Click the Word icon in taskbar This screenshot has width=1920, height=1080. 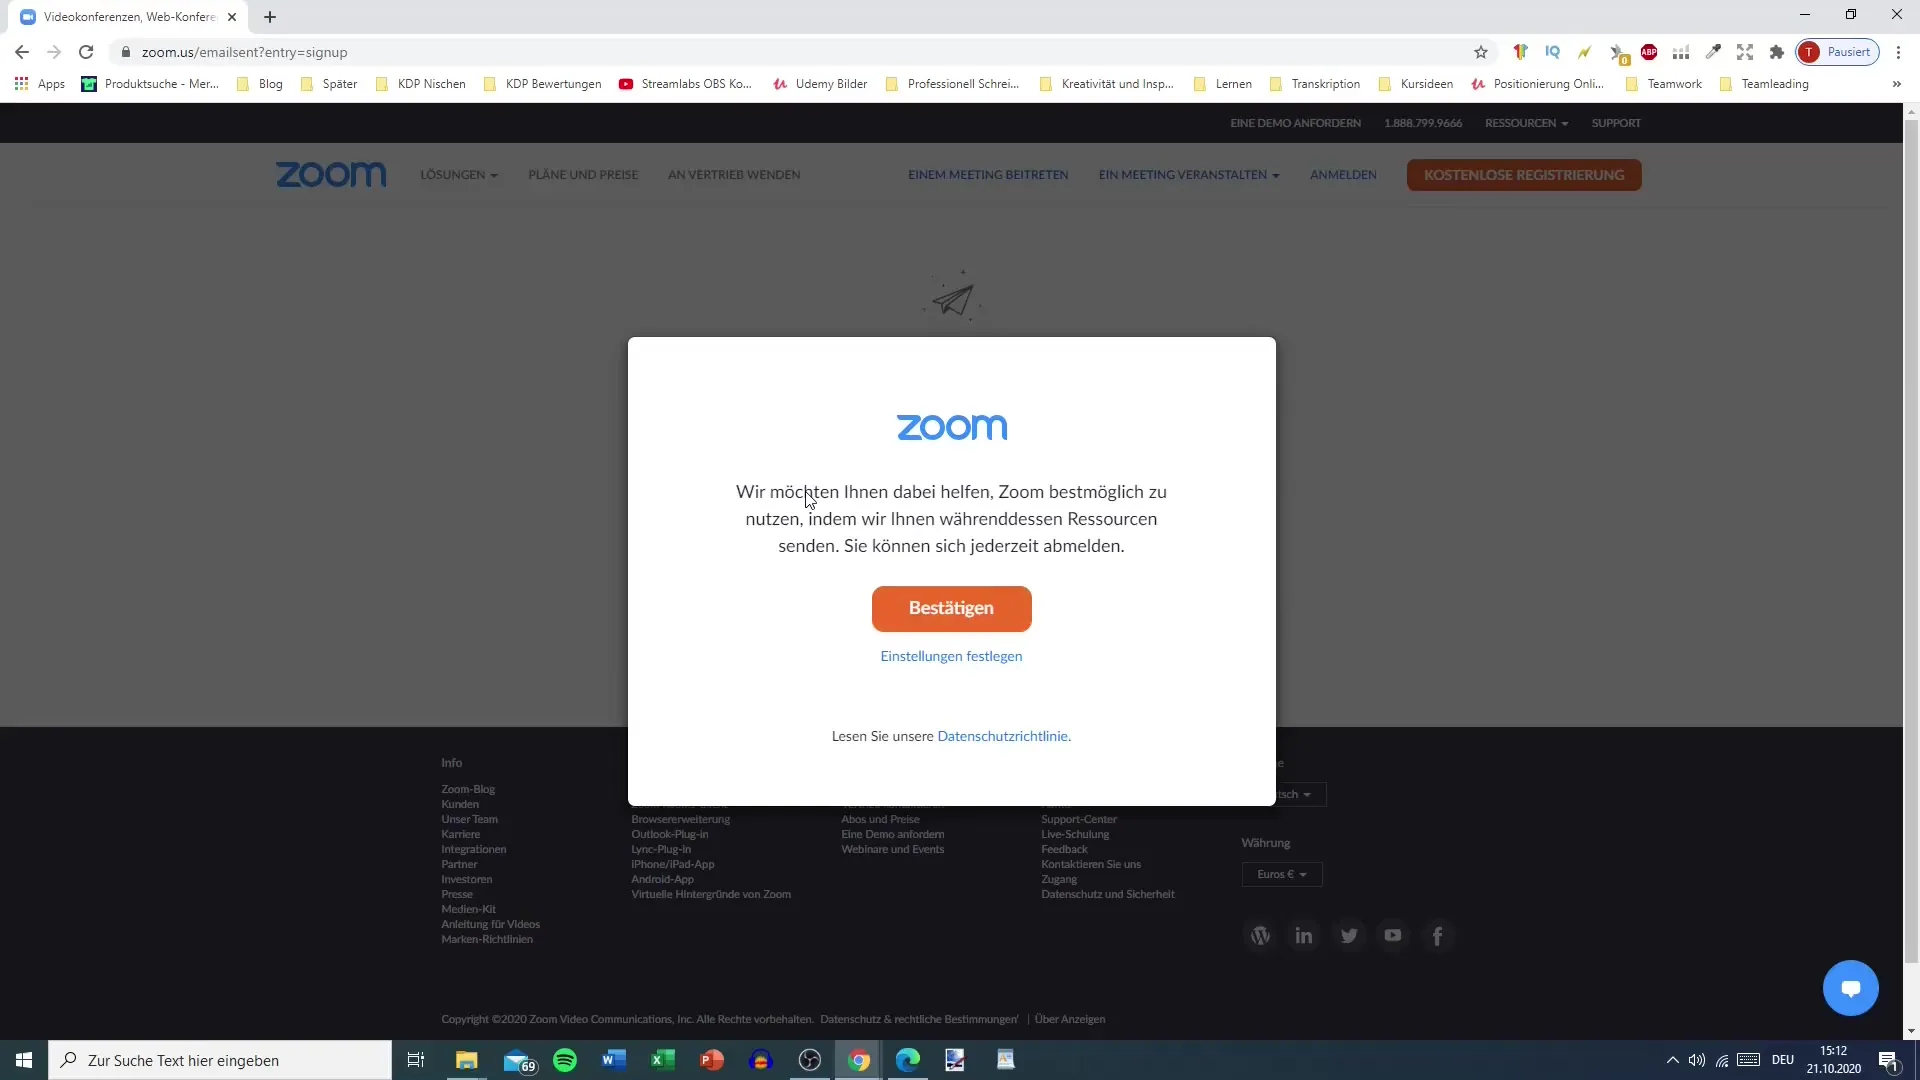613,1060
